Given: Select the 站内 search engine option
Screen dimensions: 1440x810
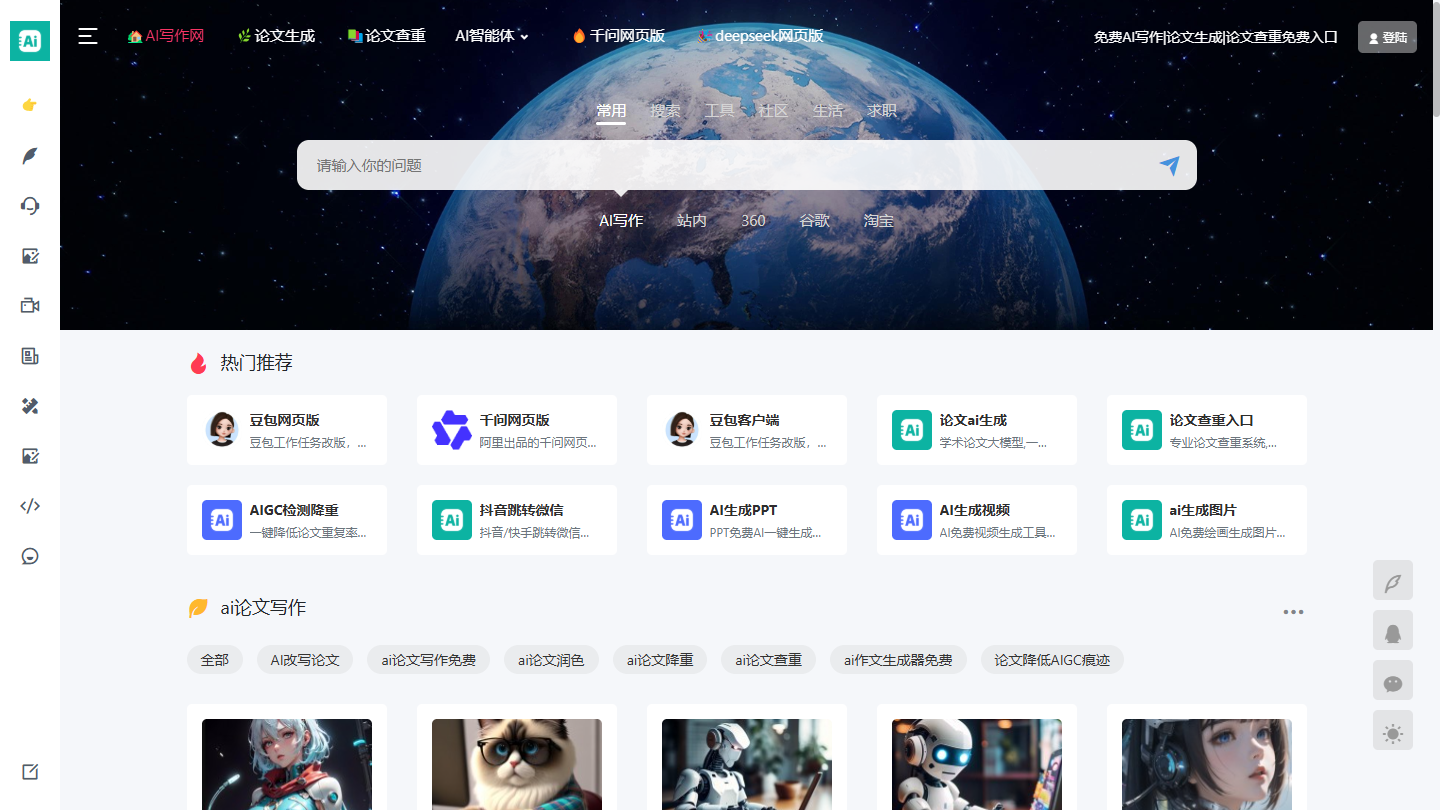Looking at the screenshot, I should [x=692, y=220].
